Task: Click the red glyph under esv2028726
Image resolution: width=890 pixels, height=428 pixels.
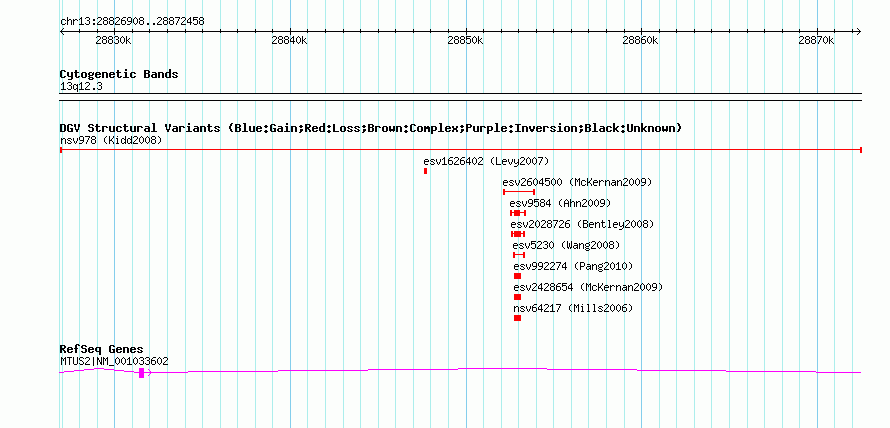Action: [x=518, y=234]
